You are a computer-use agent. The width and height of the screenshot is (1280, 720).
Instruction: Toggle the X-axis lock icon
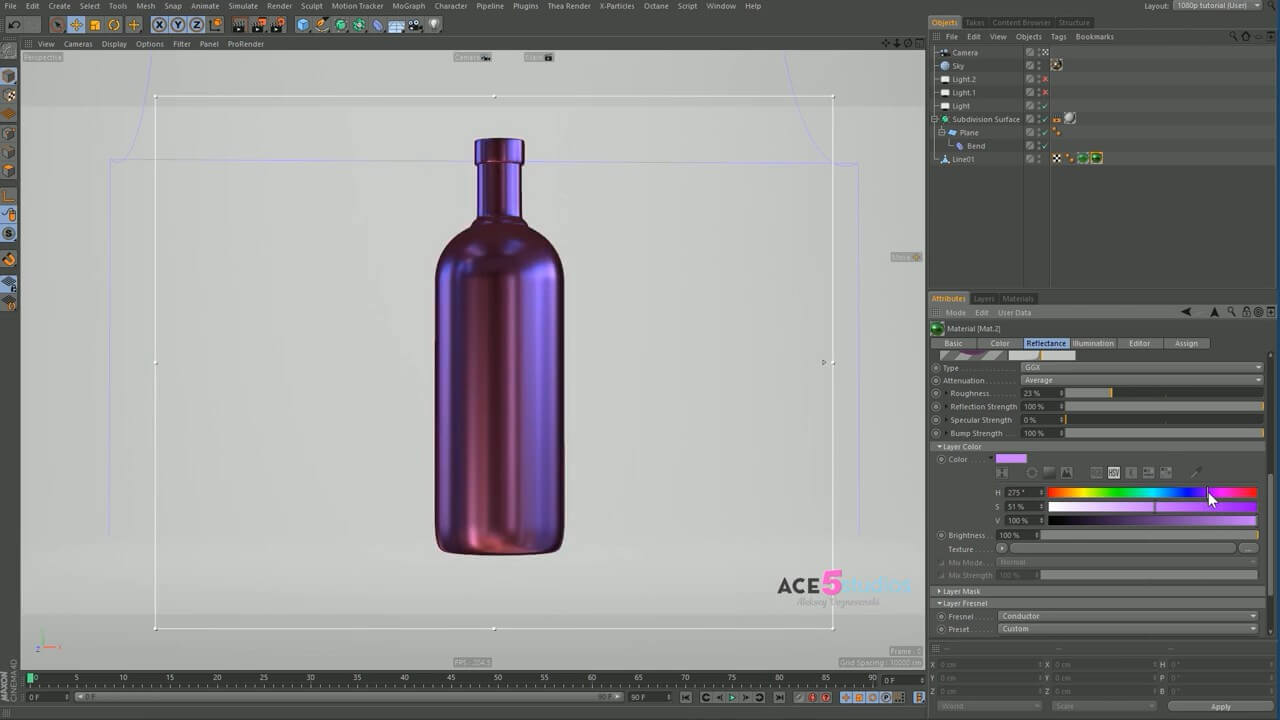(159, 25)
